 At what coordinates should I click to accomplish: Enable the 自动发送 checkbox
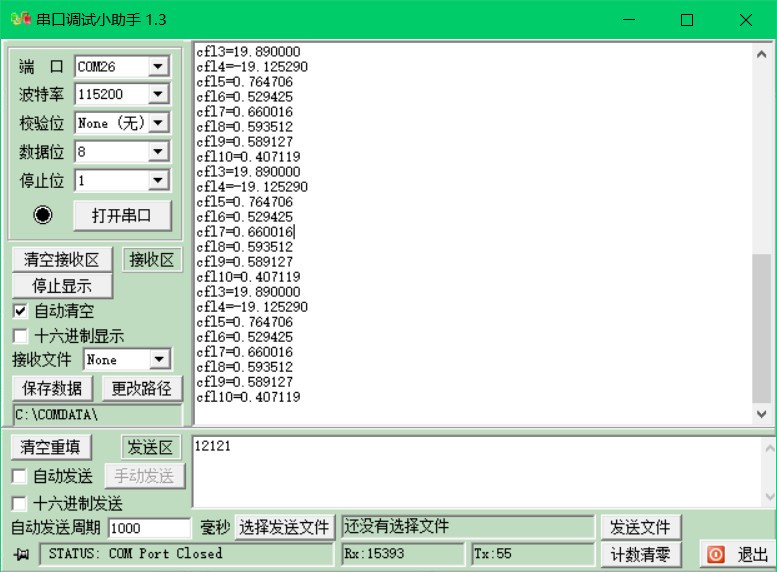click(19, 476)
